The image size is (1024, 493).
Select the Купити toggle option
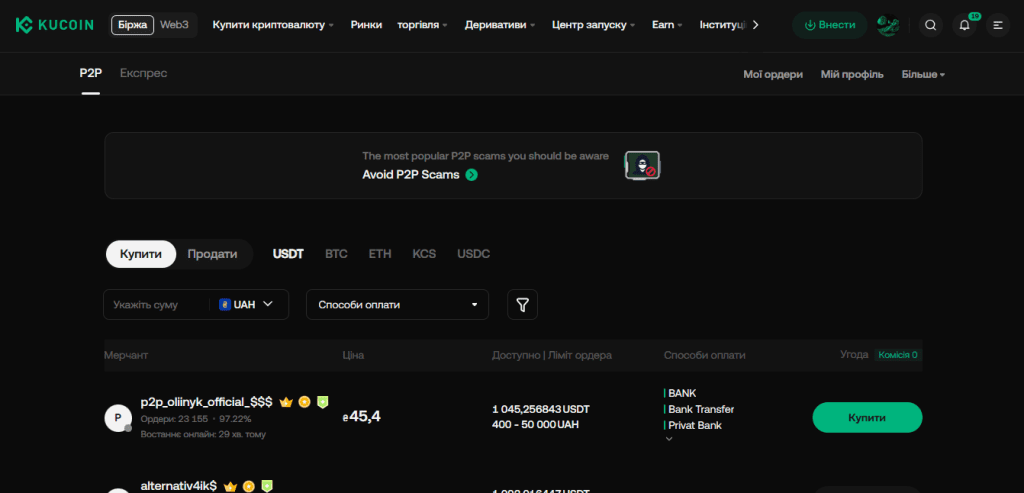tap(141, 254)
